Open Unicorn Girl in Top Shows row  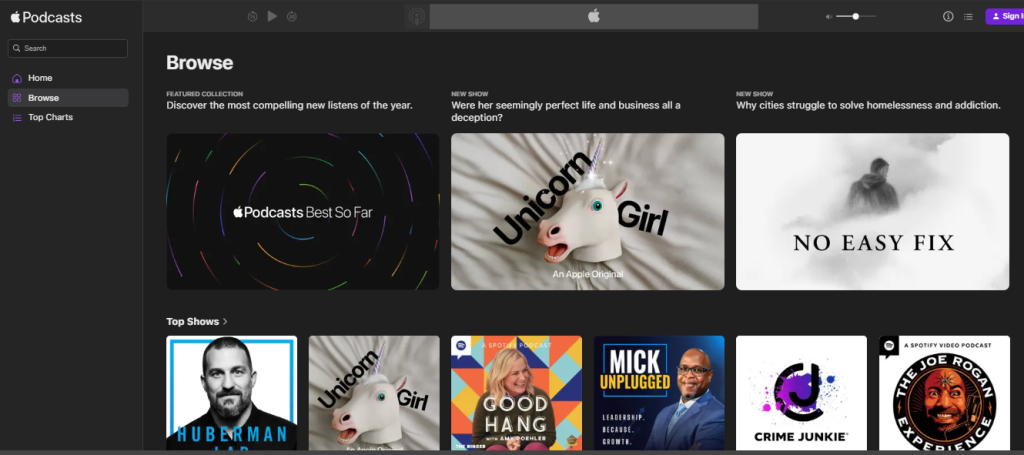coord(374,392)
